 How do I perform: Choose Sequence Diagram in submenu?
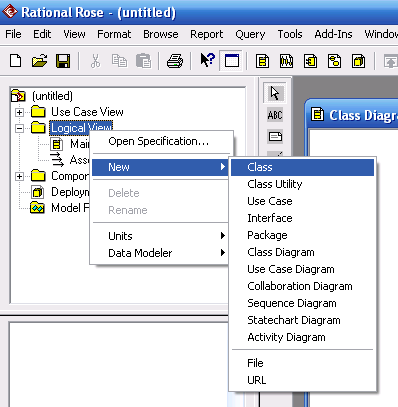(302, 303)
